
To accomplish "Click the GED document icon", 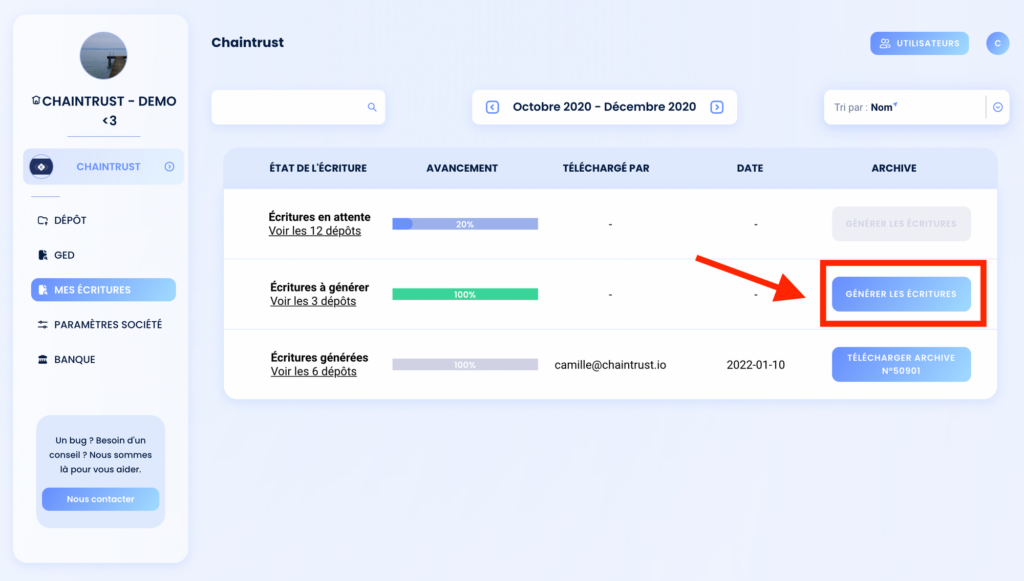I will pos(42,255).
